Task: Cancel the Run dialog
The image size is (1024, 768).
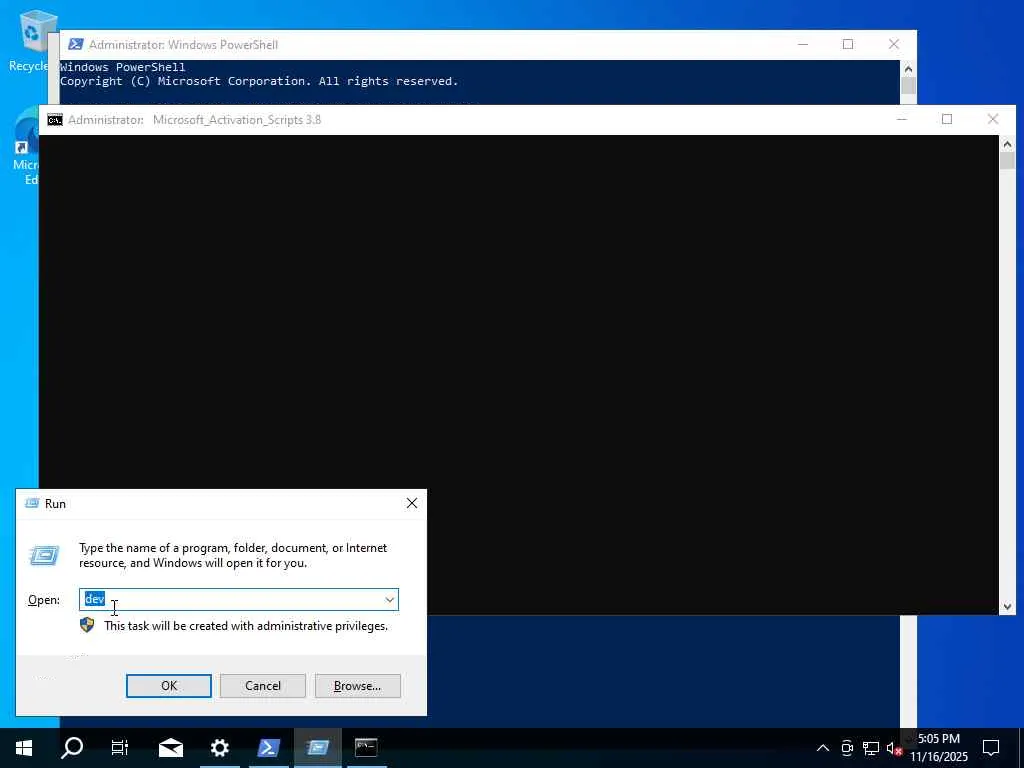Action: coord(263,686)
